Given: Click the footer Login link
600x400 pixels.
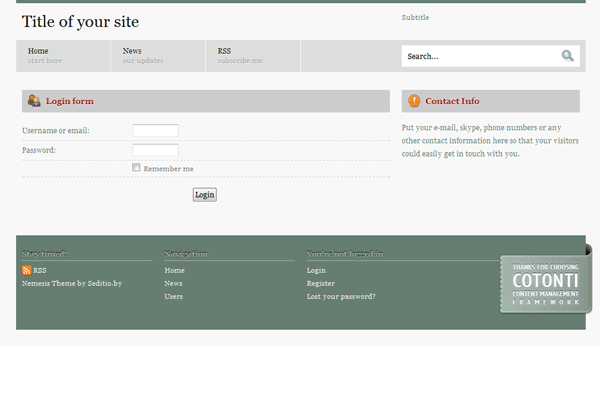Looking at the screenshot, I should pyautogui.click(x=316, y=271).
